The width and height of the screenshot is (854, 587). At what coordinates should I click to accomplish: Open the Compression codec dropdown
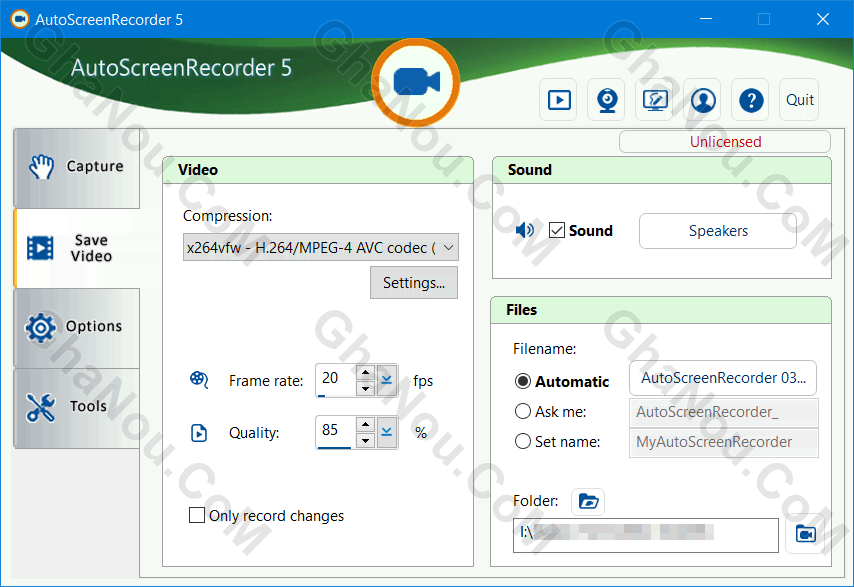pyautogui.click(x=321, y=248)
